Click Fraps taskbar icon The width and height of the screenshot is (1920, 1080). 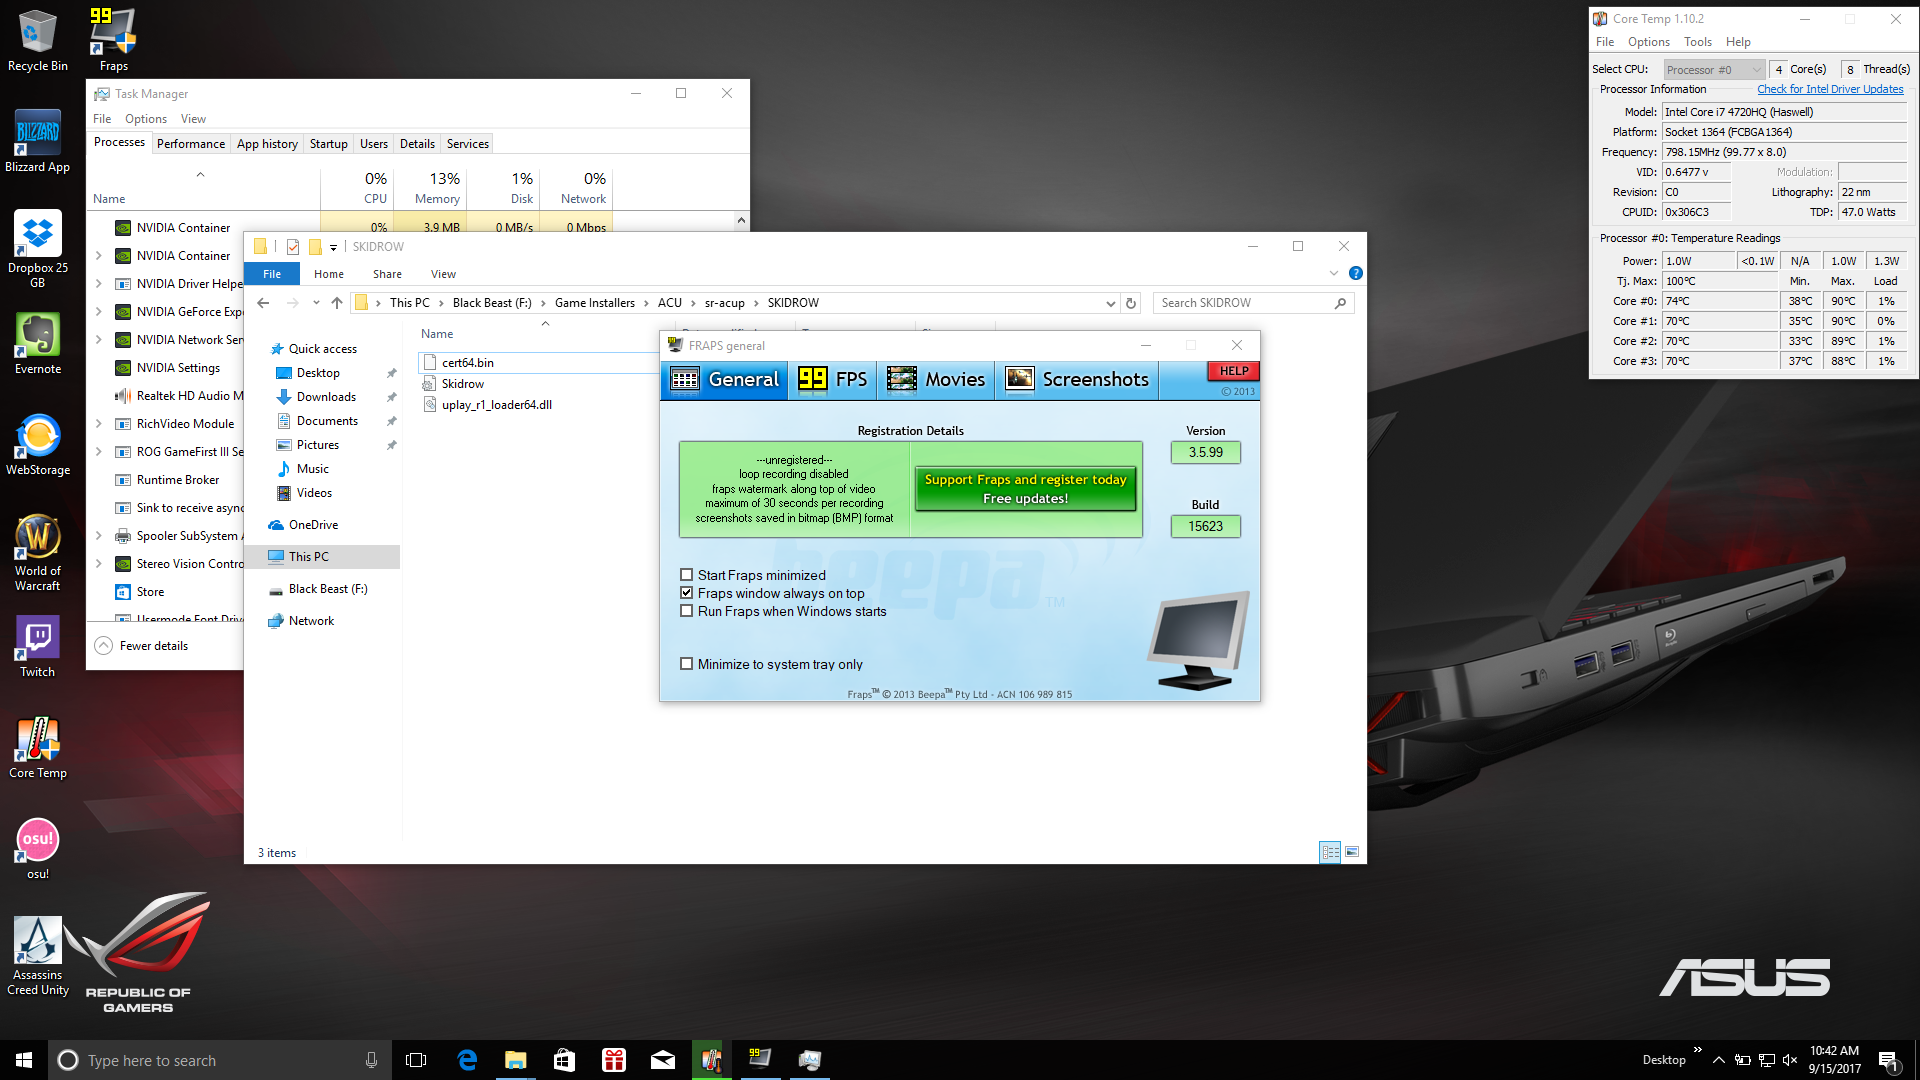(760, 1060)
